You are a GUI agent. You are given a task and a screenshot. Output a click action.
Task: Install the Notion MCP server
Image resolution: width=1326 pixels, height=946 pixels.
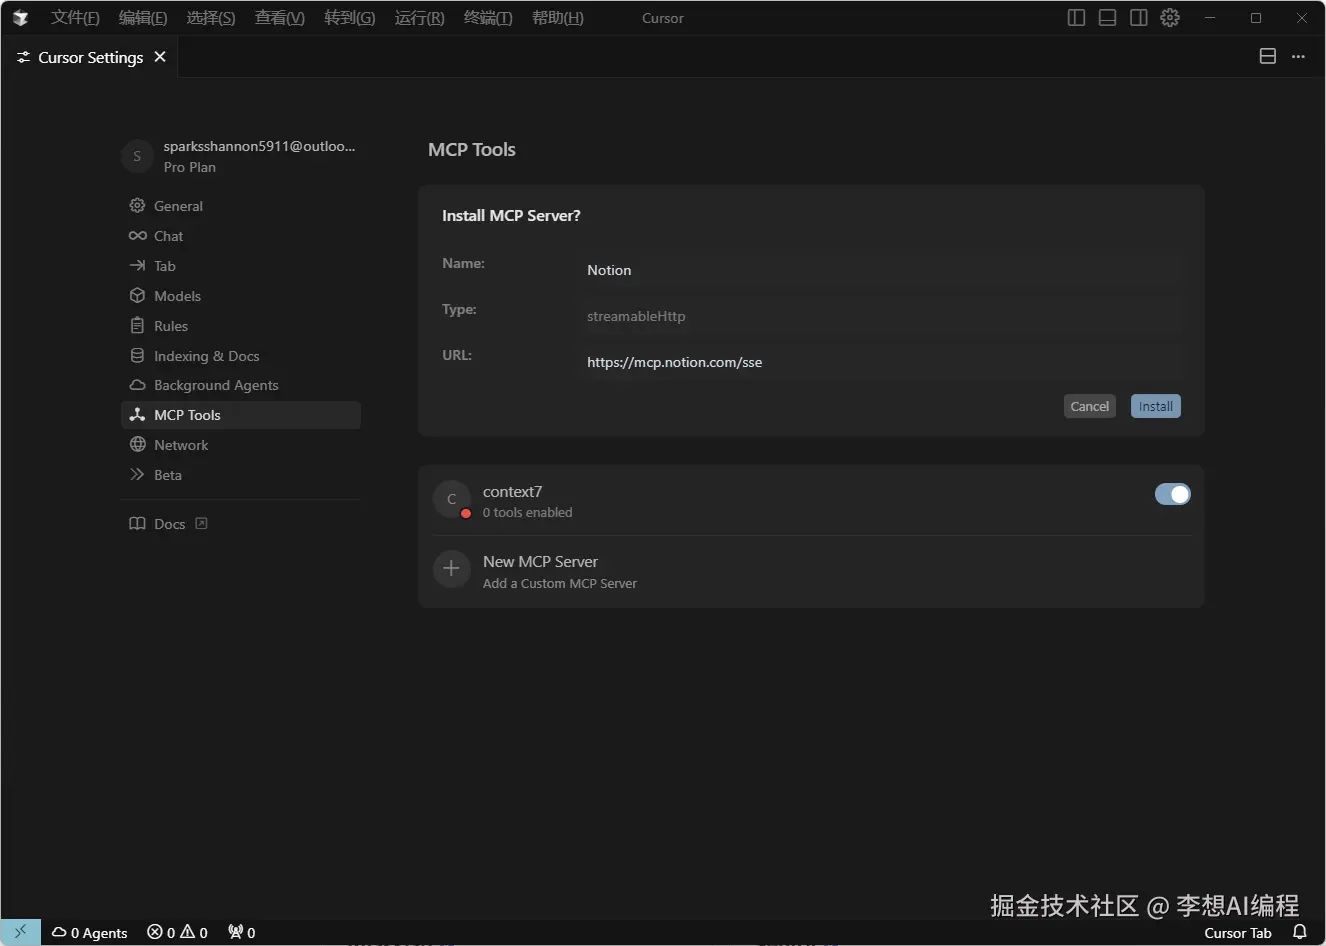tap(1155, 406)
